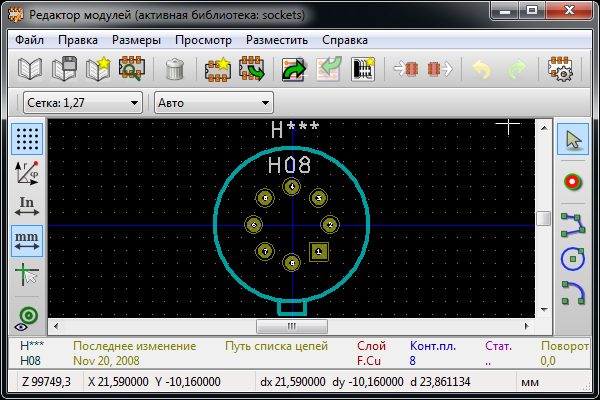Screen dimensions: 600x400
Task: Open the zoom dropdown showing Авто
Action: 214,103
